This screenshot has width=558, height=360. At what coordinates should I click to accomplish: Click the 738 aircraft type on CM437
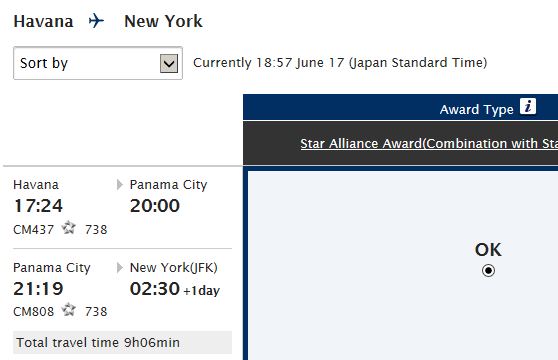[96, 229]
